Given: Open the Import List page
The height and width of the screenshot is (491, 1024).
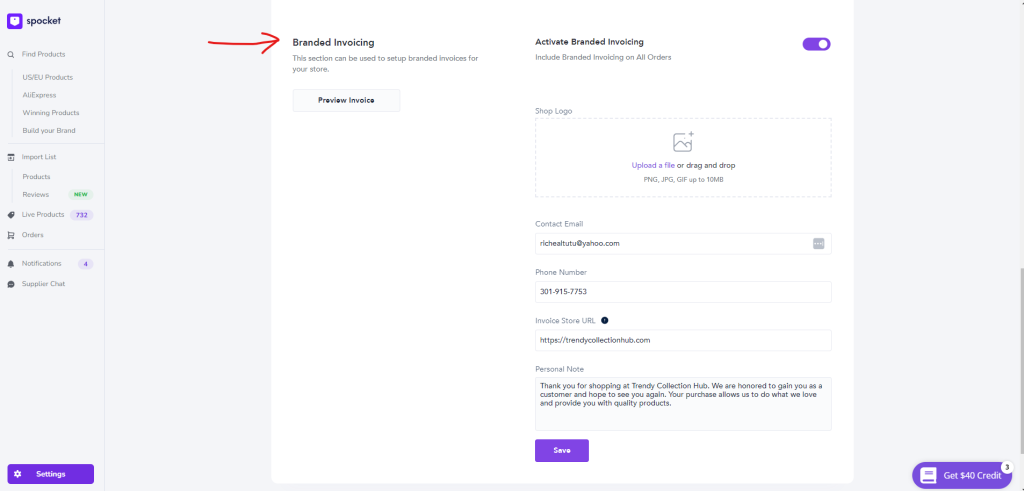Looking at the screenshot, I should click(39, 157).
